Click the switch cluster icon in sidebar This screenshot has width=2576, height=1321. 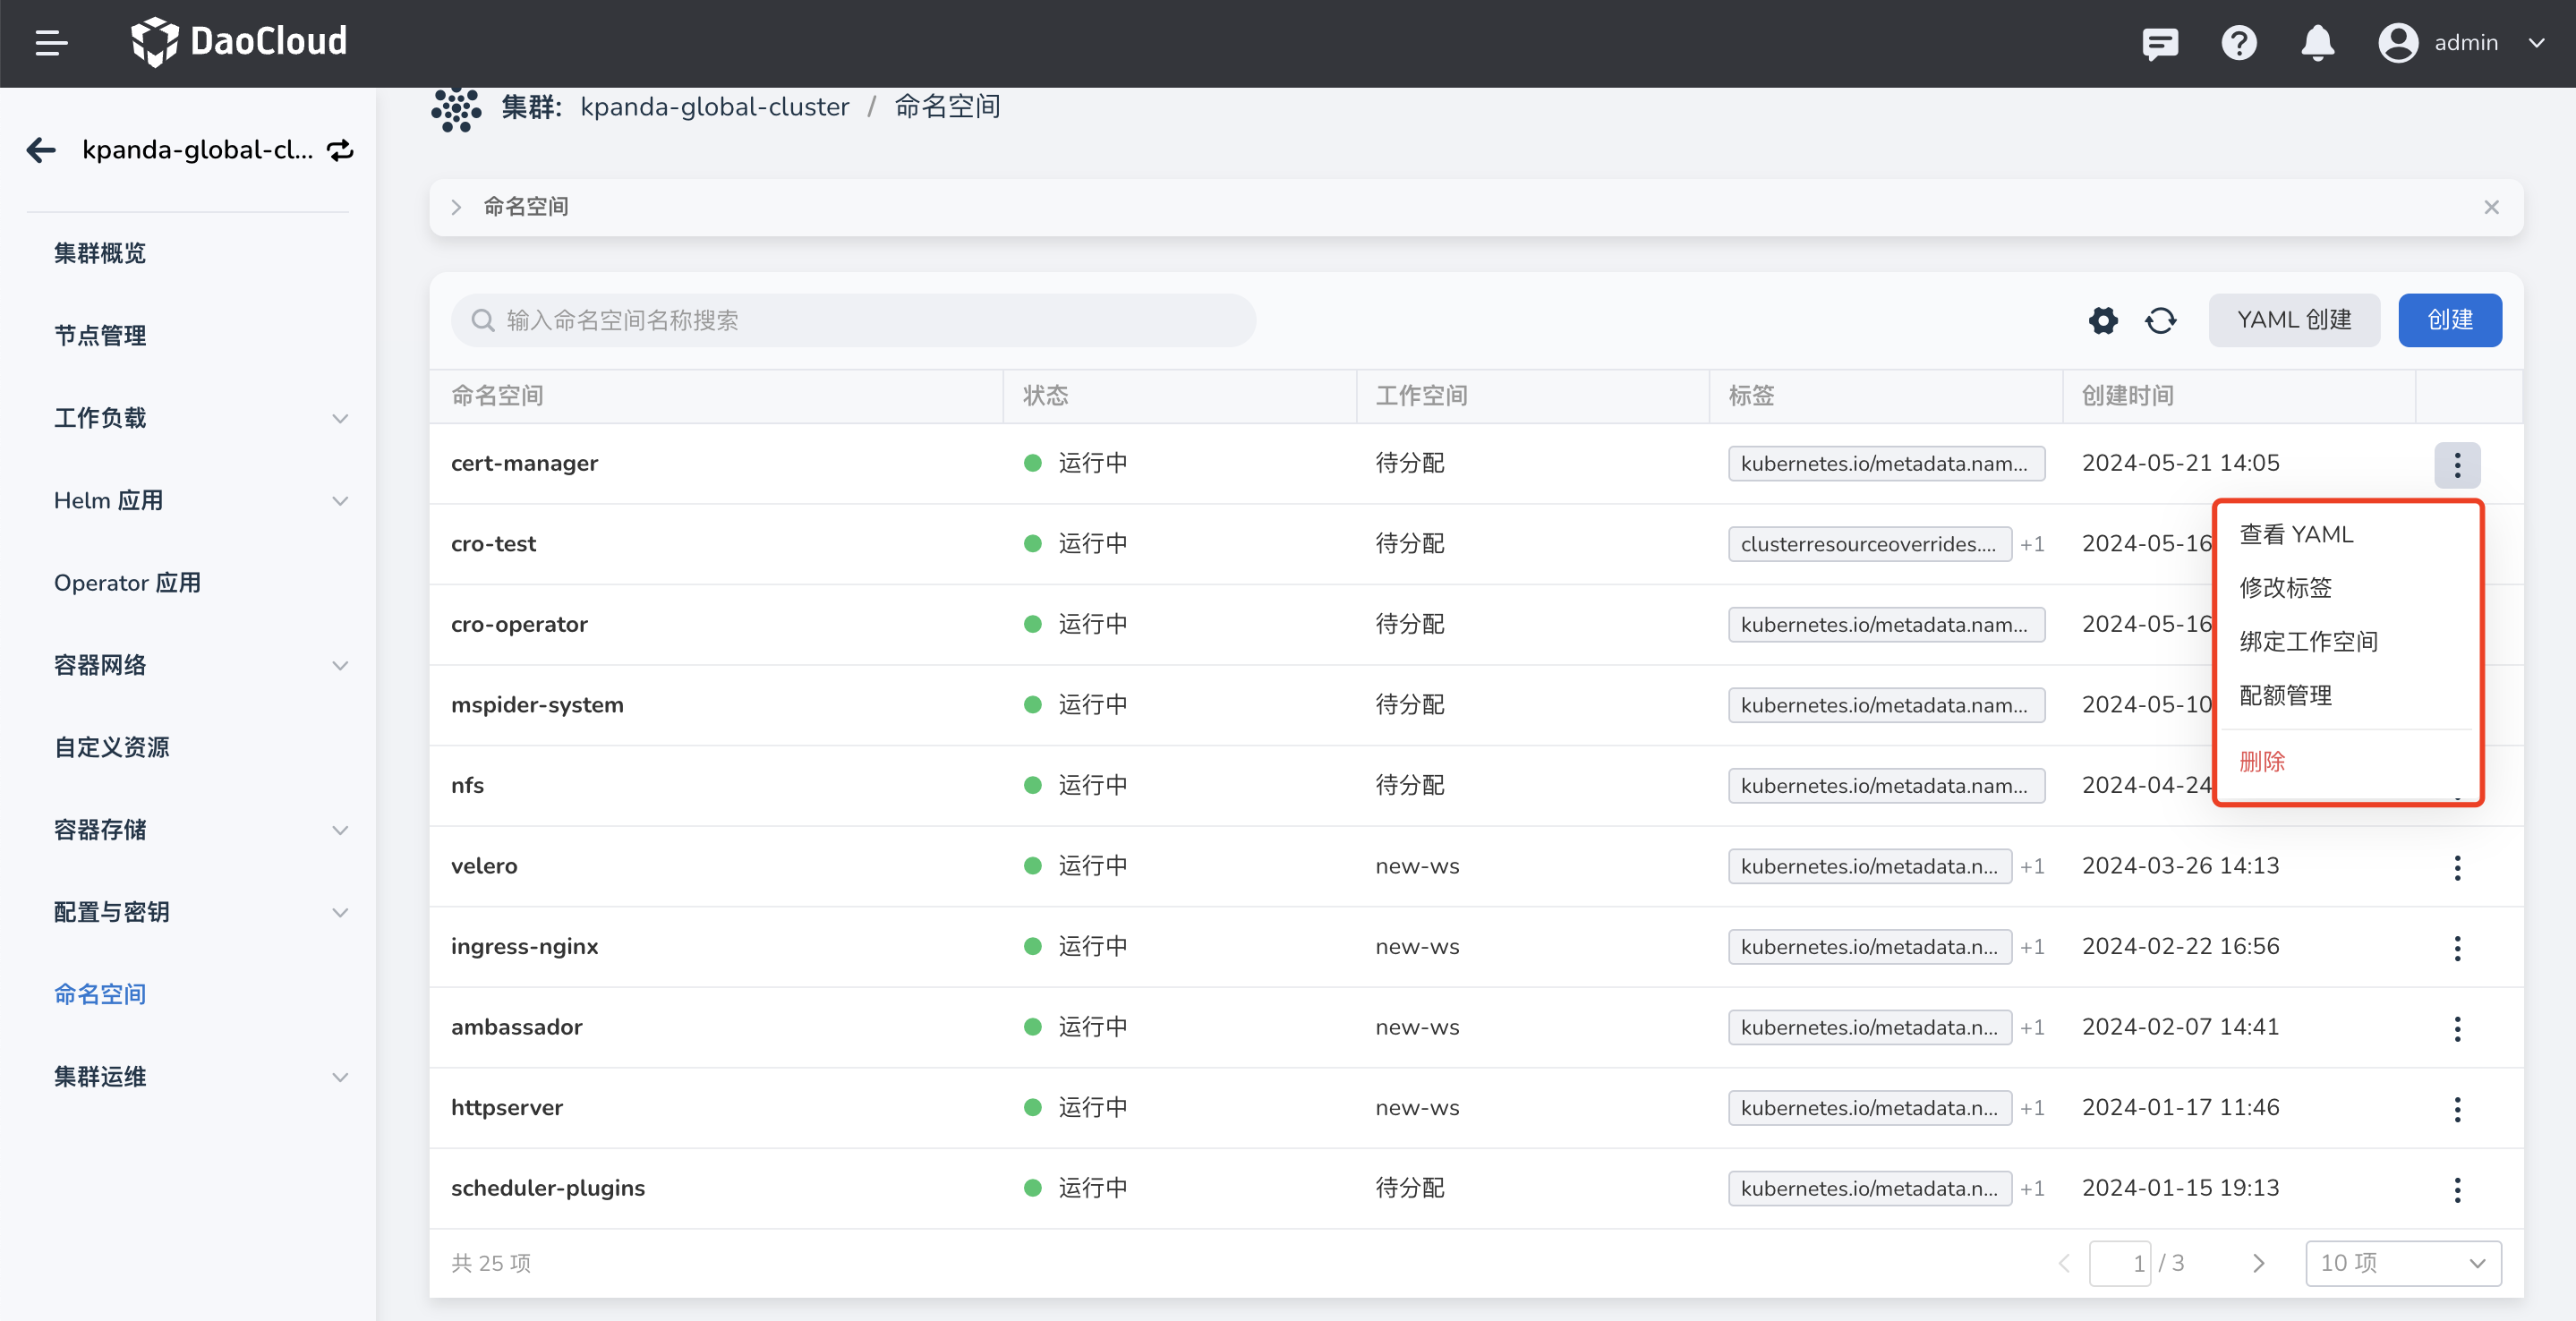[x=340, y=150]
